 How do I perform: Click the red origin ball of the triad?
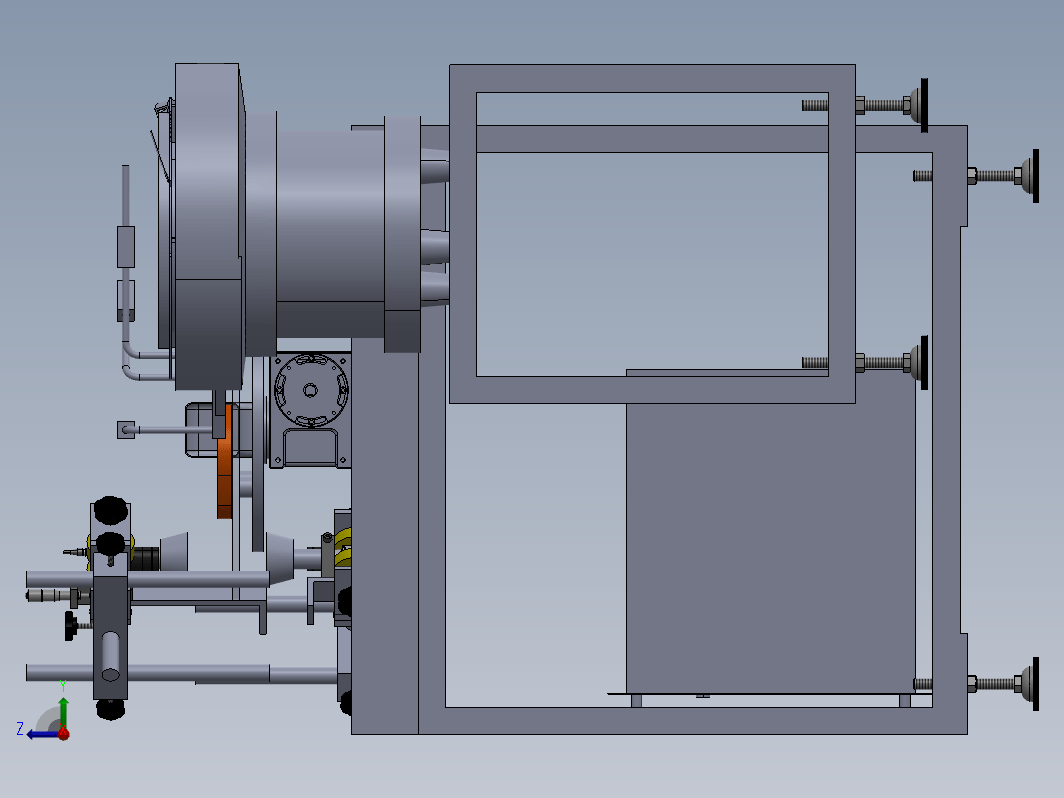[x=64, y=734]
